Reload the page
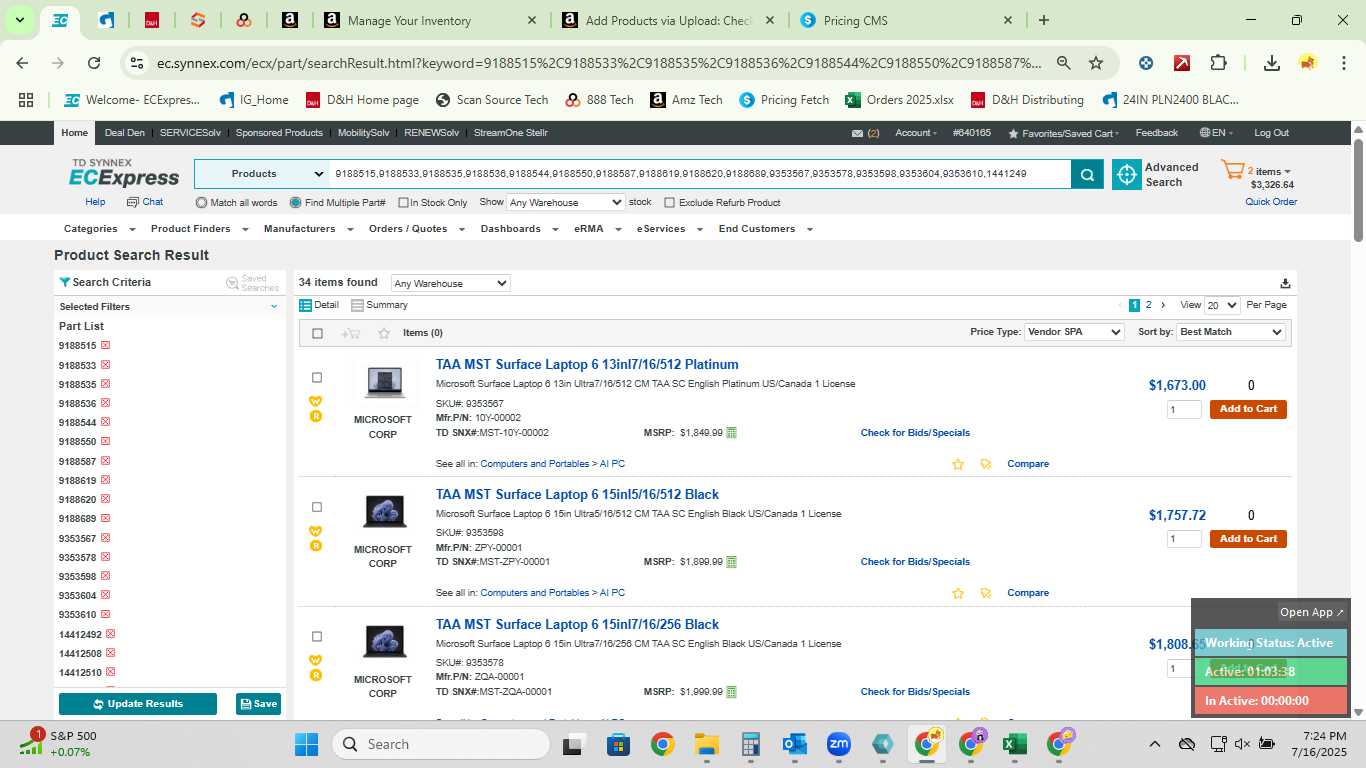This screenshot has width=1366, height=768. 94,63
